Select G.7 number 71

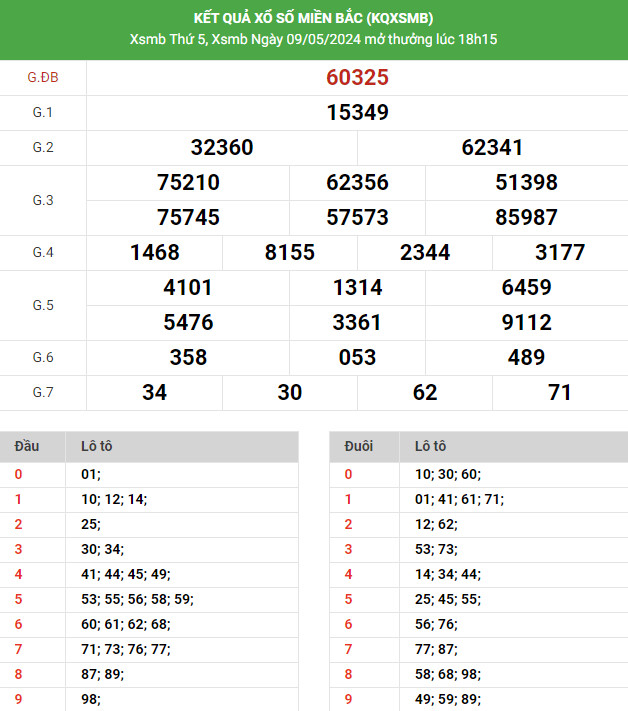(x=560, y=392)
